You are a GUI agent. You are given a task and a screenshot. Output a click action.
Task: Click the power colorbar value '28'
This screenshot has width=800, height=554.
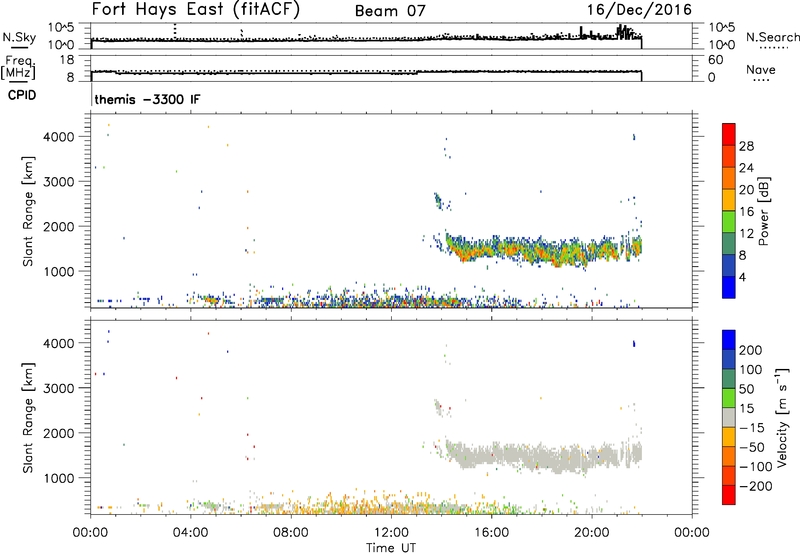[746, 146]
